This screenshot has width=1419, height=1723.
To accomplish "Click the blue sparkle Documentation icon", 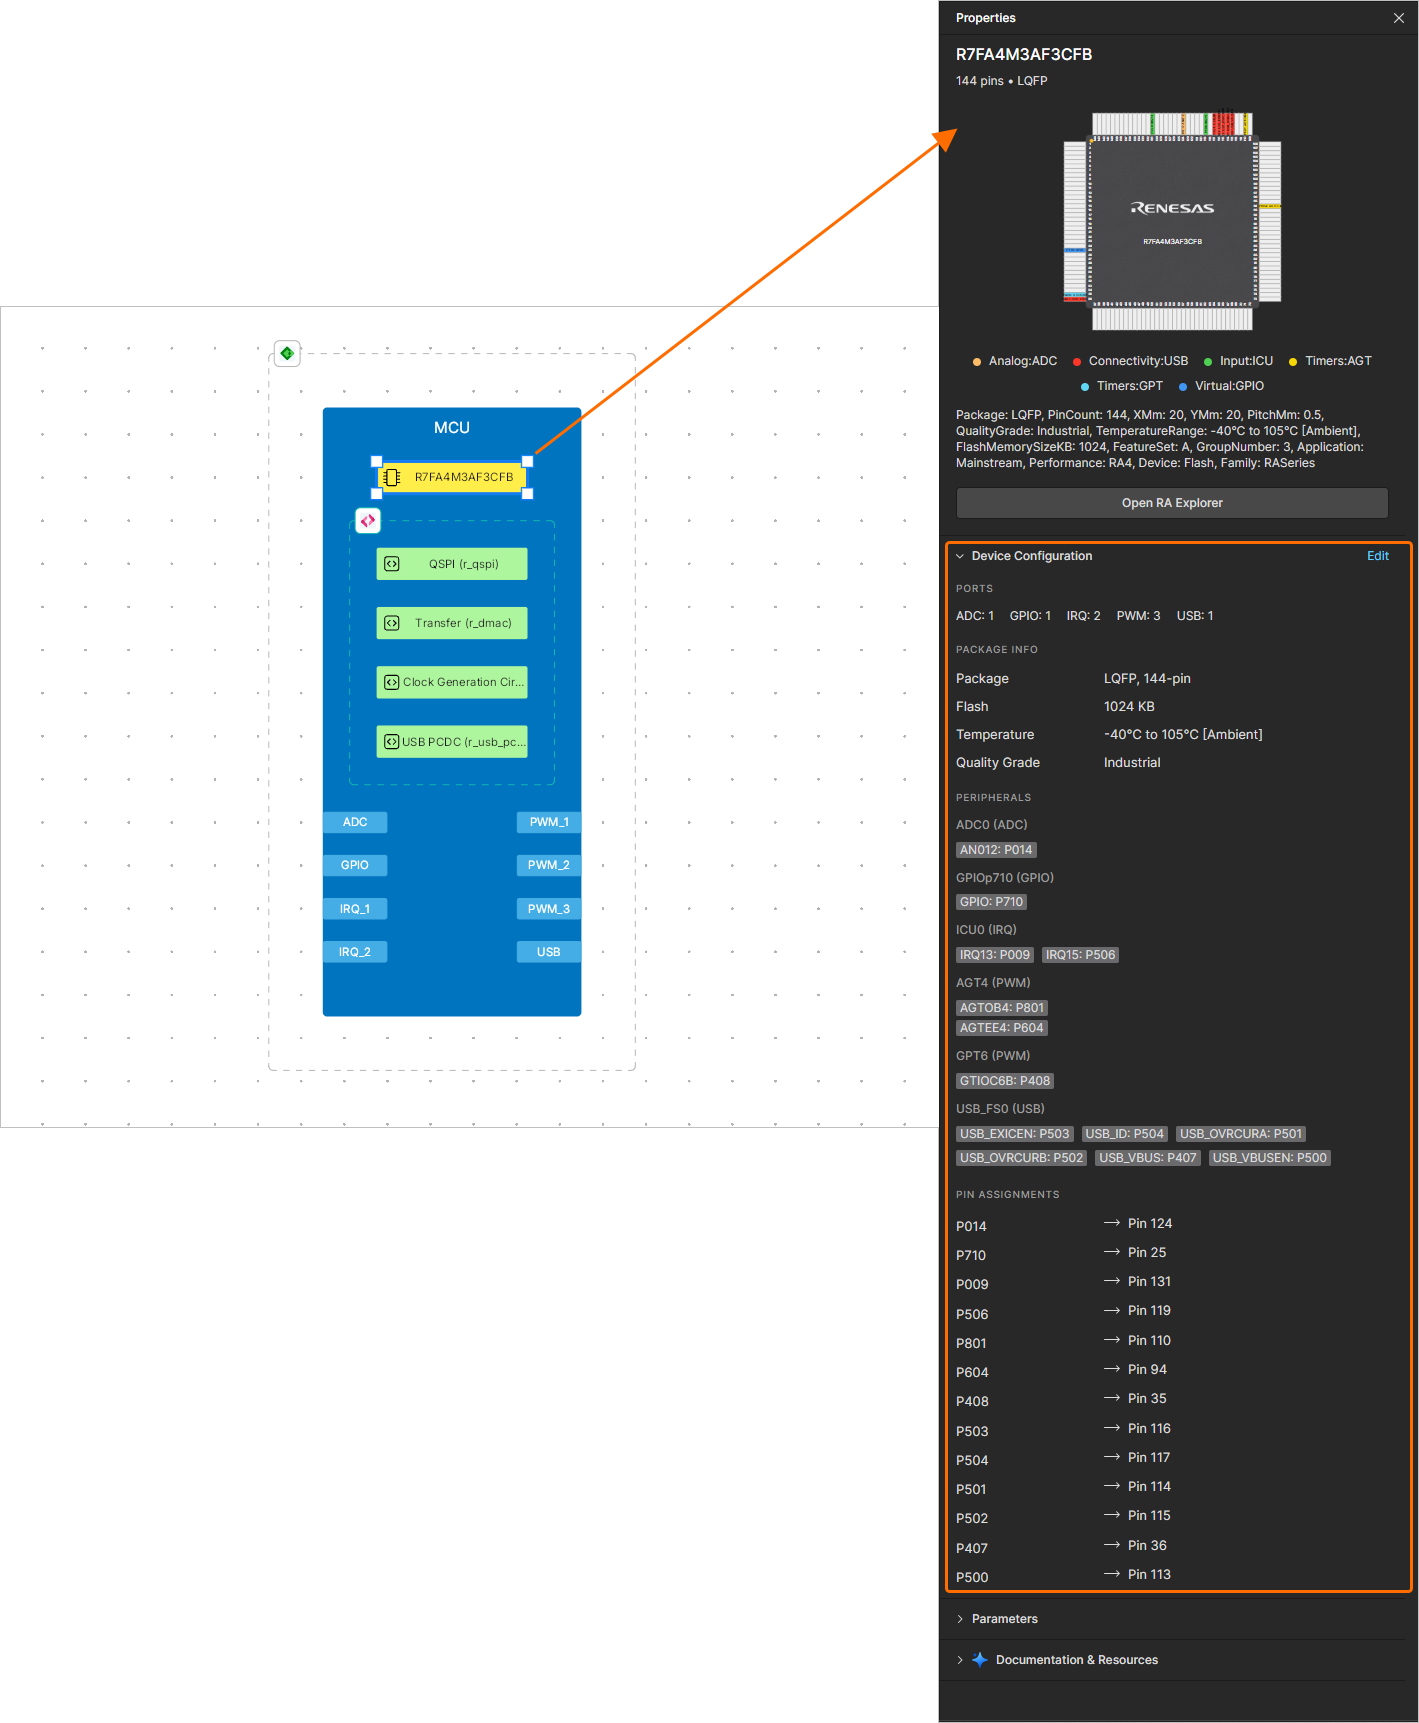I will [980, 1660].
